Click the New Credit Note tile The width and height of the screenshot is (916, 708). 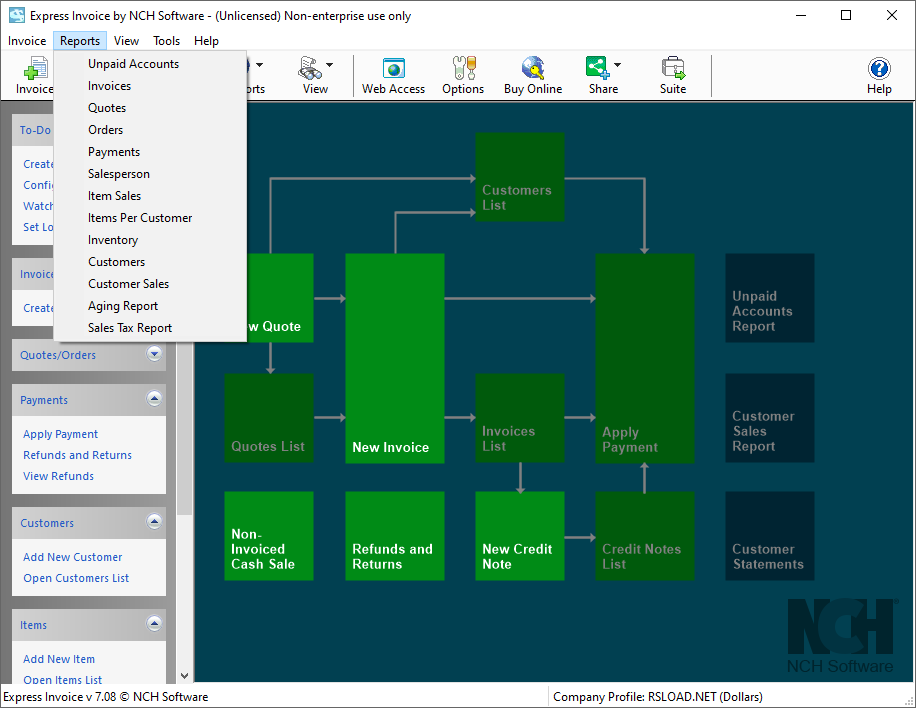tap(520, 536)
